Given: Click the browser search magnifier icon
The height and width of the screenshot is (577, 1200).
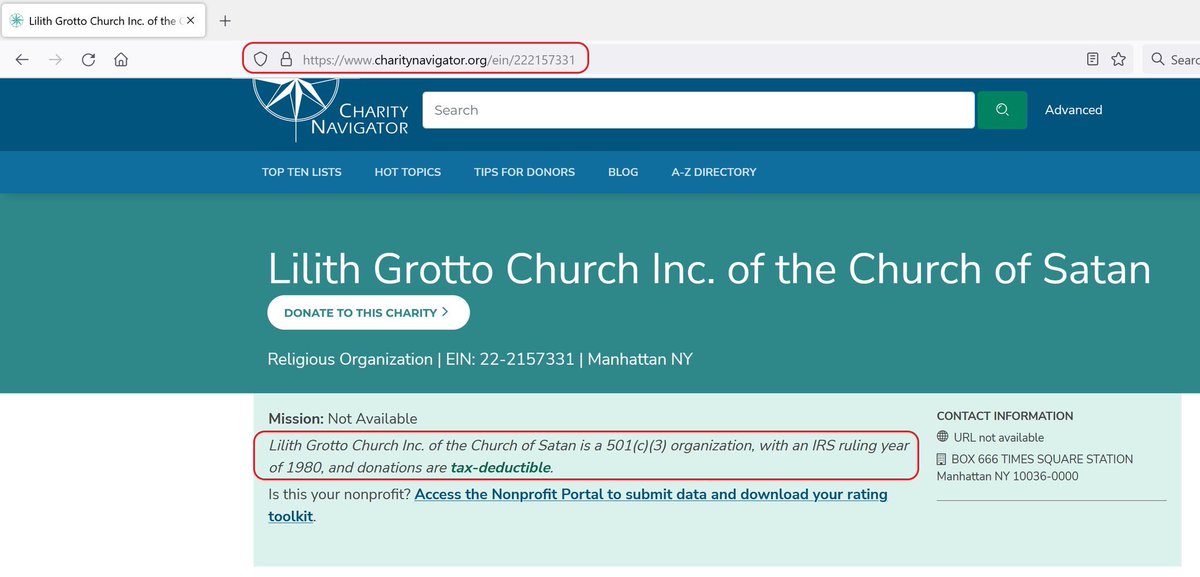Looking at the screenshot, I should 1158,60.
